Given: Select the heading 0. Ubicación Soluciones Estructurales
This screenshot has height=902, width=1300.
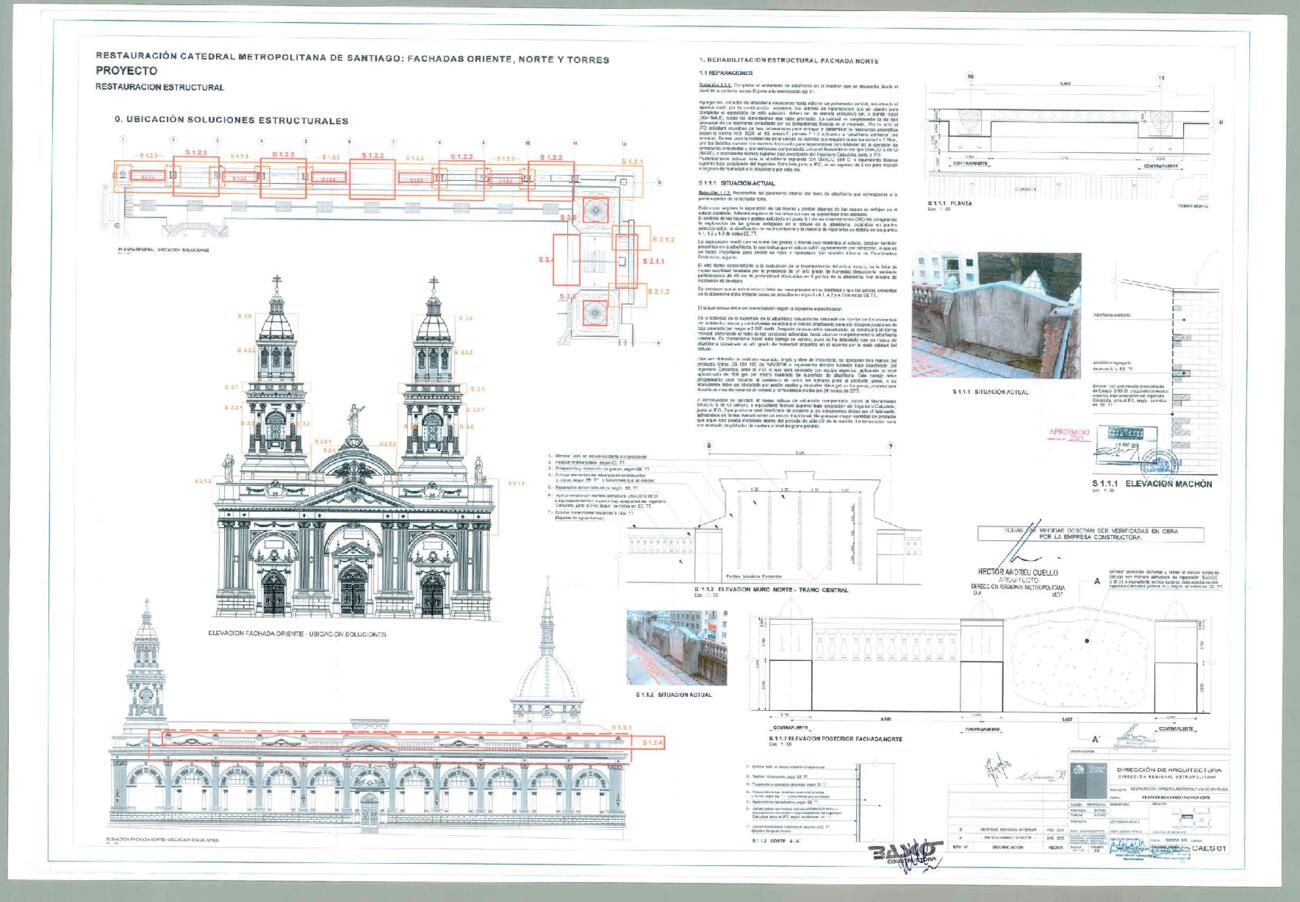Looking at the screenshot, I should [231, 120].
